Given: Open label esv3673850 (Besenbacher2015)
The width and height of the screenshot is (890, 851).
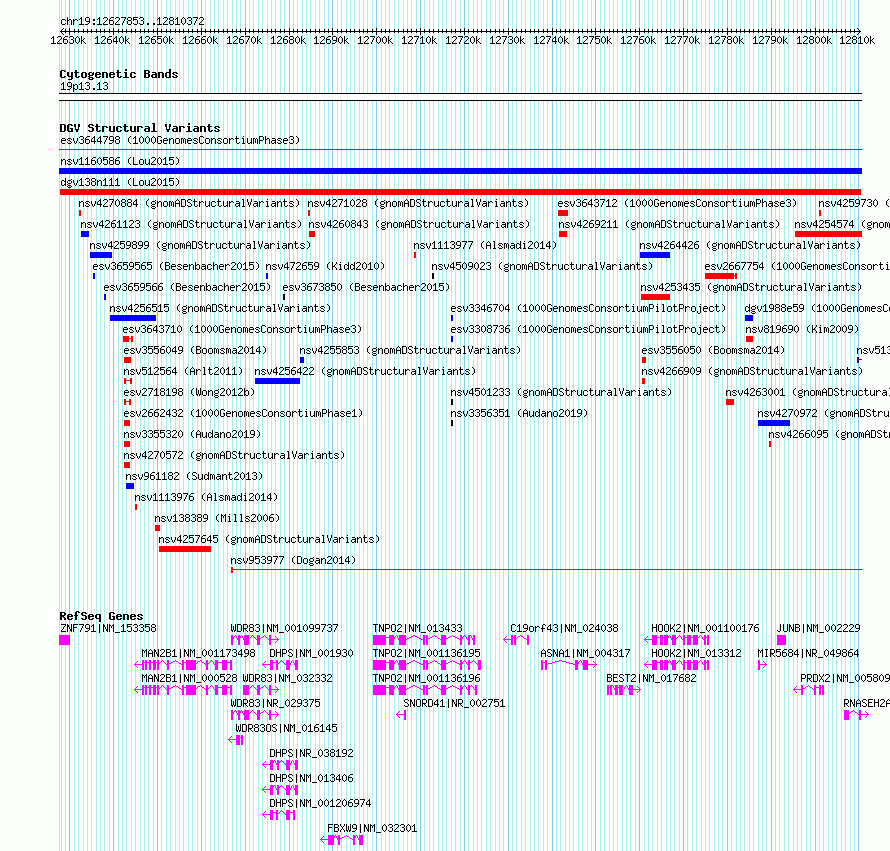Looking at the screenshot, I should [366, 287].
